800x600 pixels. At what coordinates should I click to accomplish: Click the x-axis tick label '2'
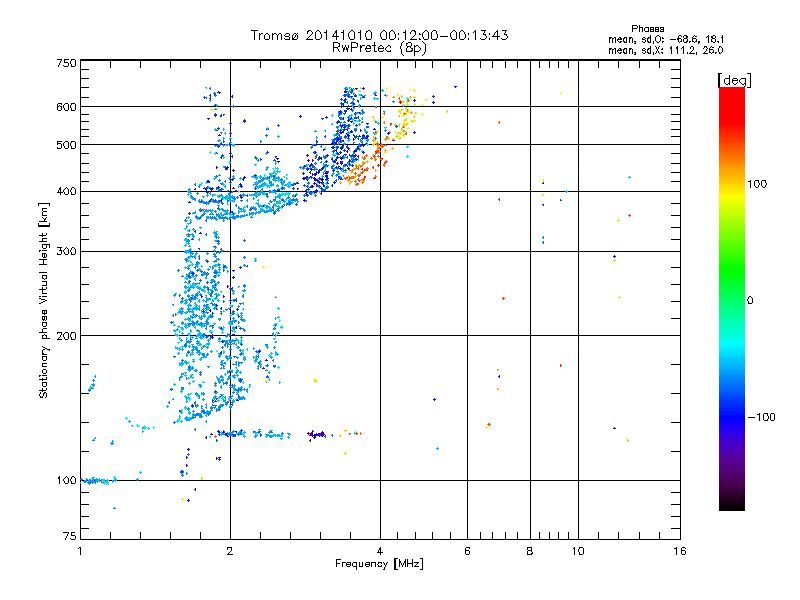(230, 551)
